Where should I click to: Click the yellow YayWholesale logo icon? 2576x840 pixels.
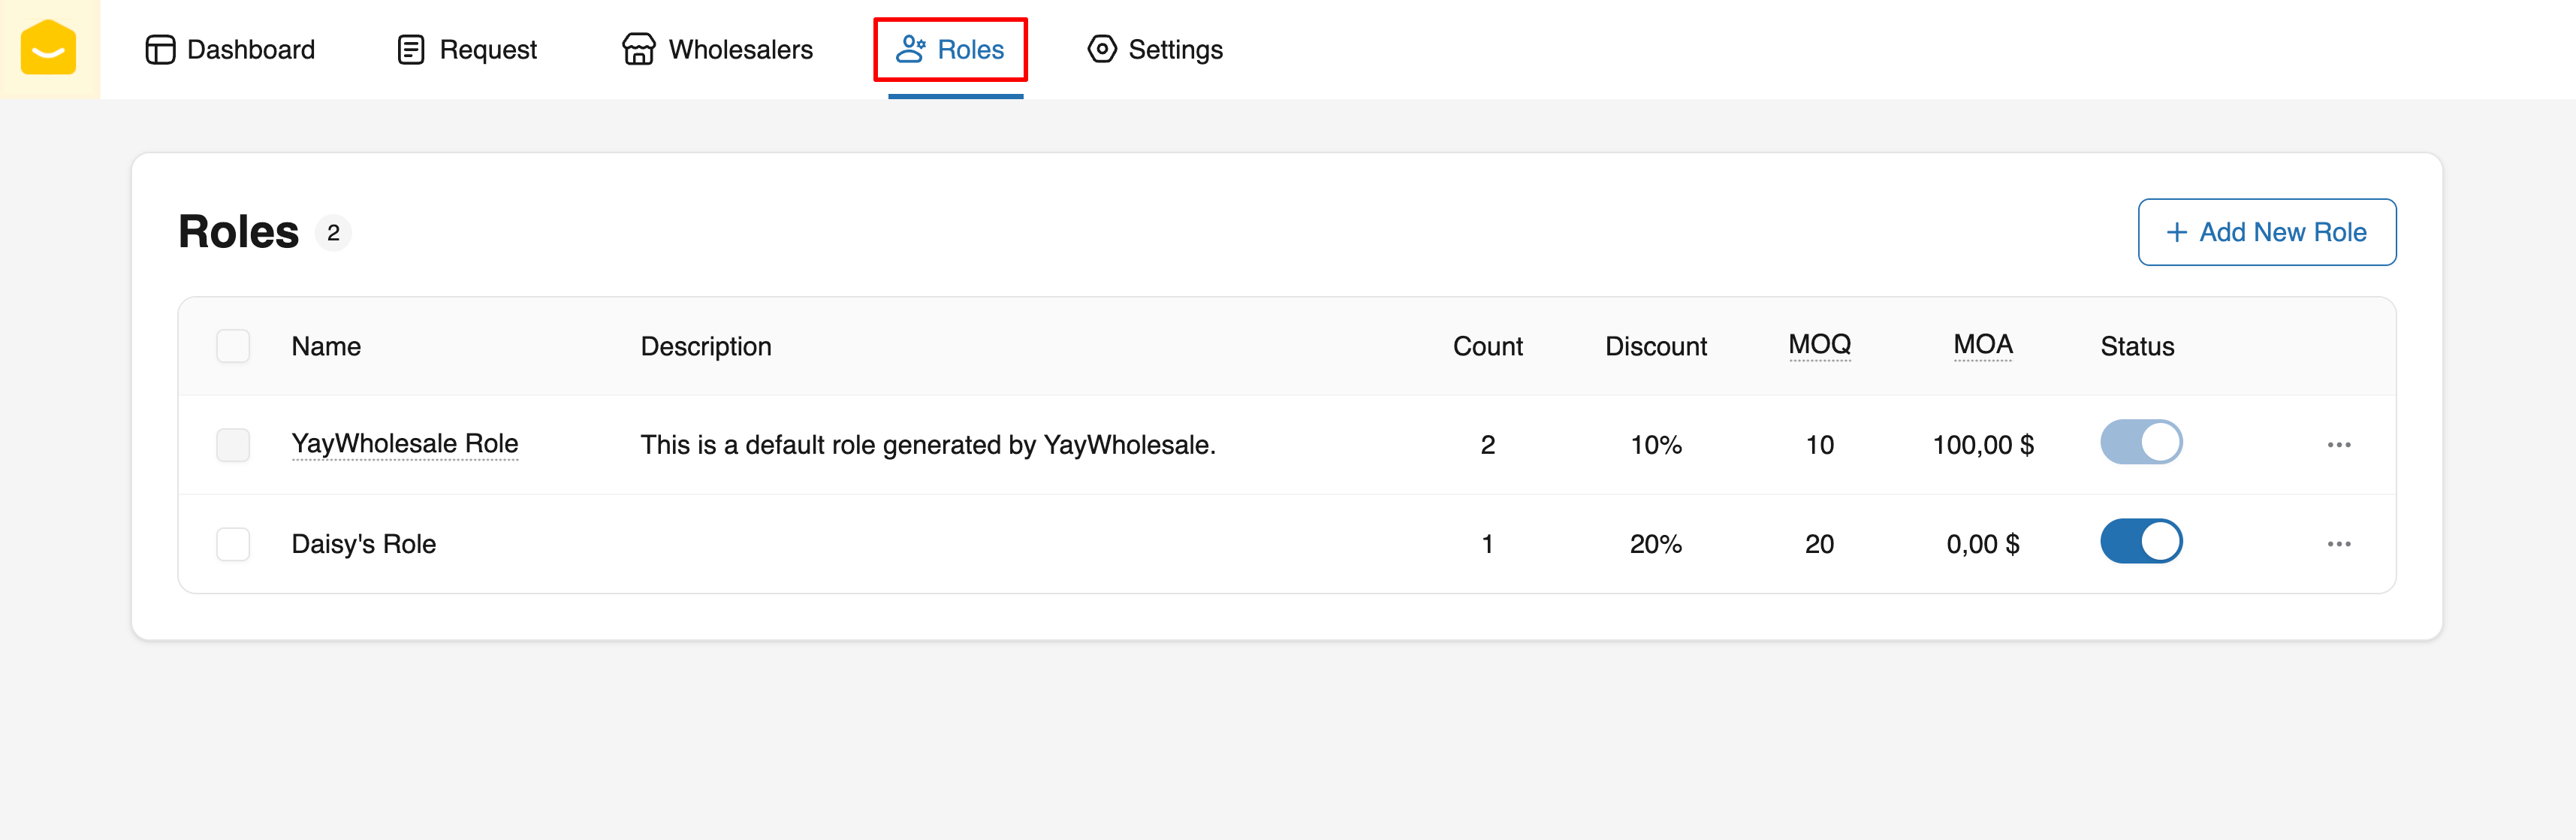coord(48,48)
